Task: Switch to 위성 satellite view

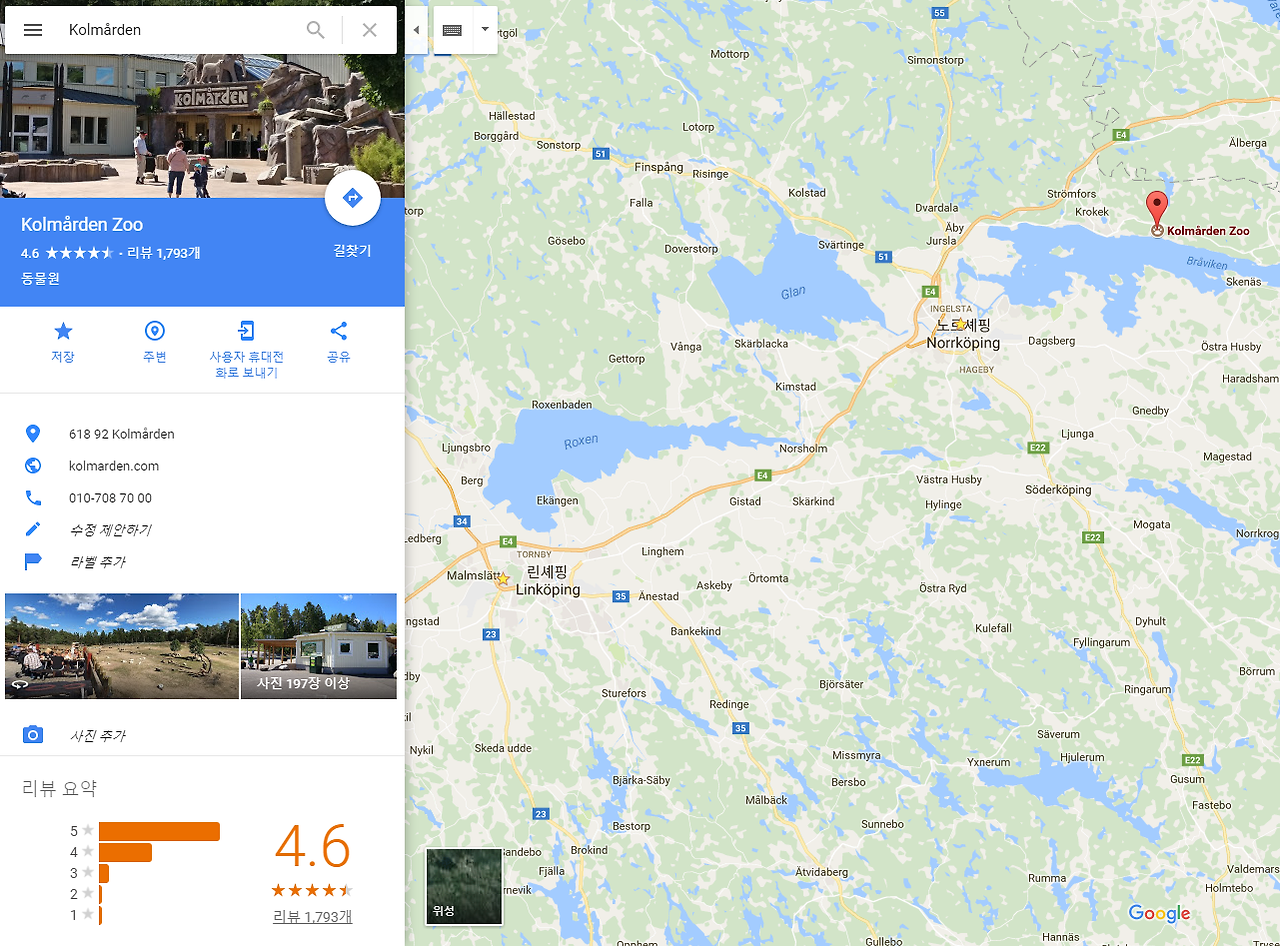Action: coord(464,886)
